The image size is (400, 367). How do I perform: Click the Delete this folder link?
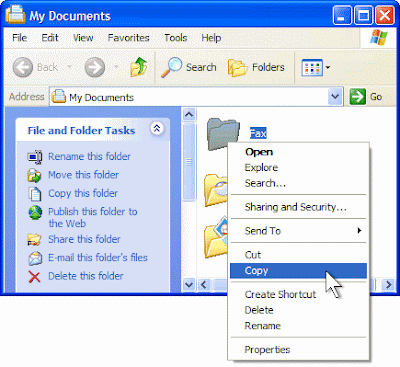coord(86,276)
